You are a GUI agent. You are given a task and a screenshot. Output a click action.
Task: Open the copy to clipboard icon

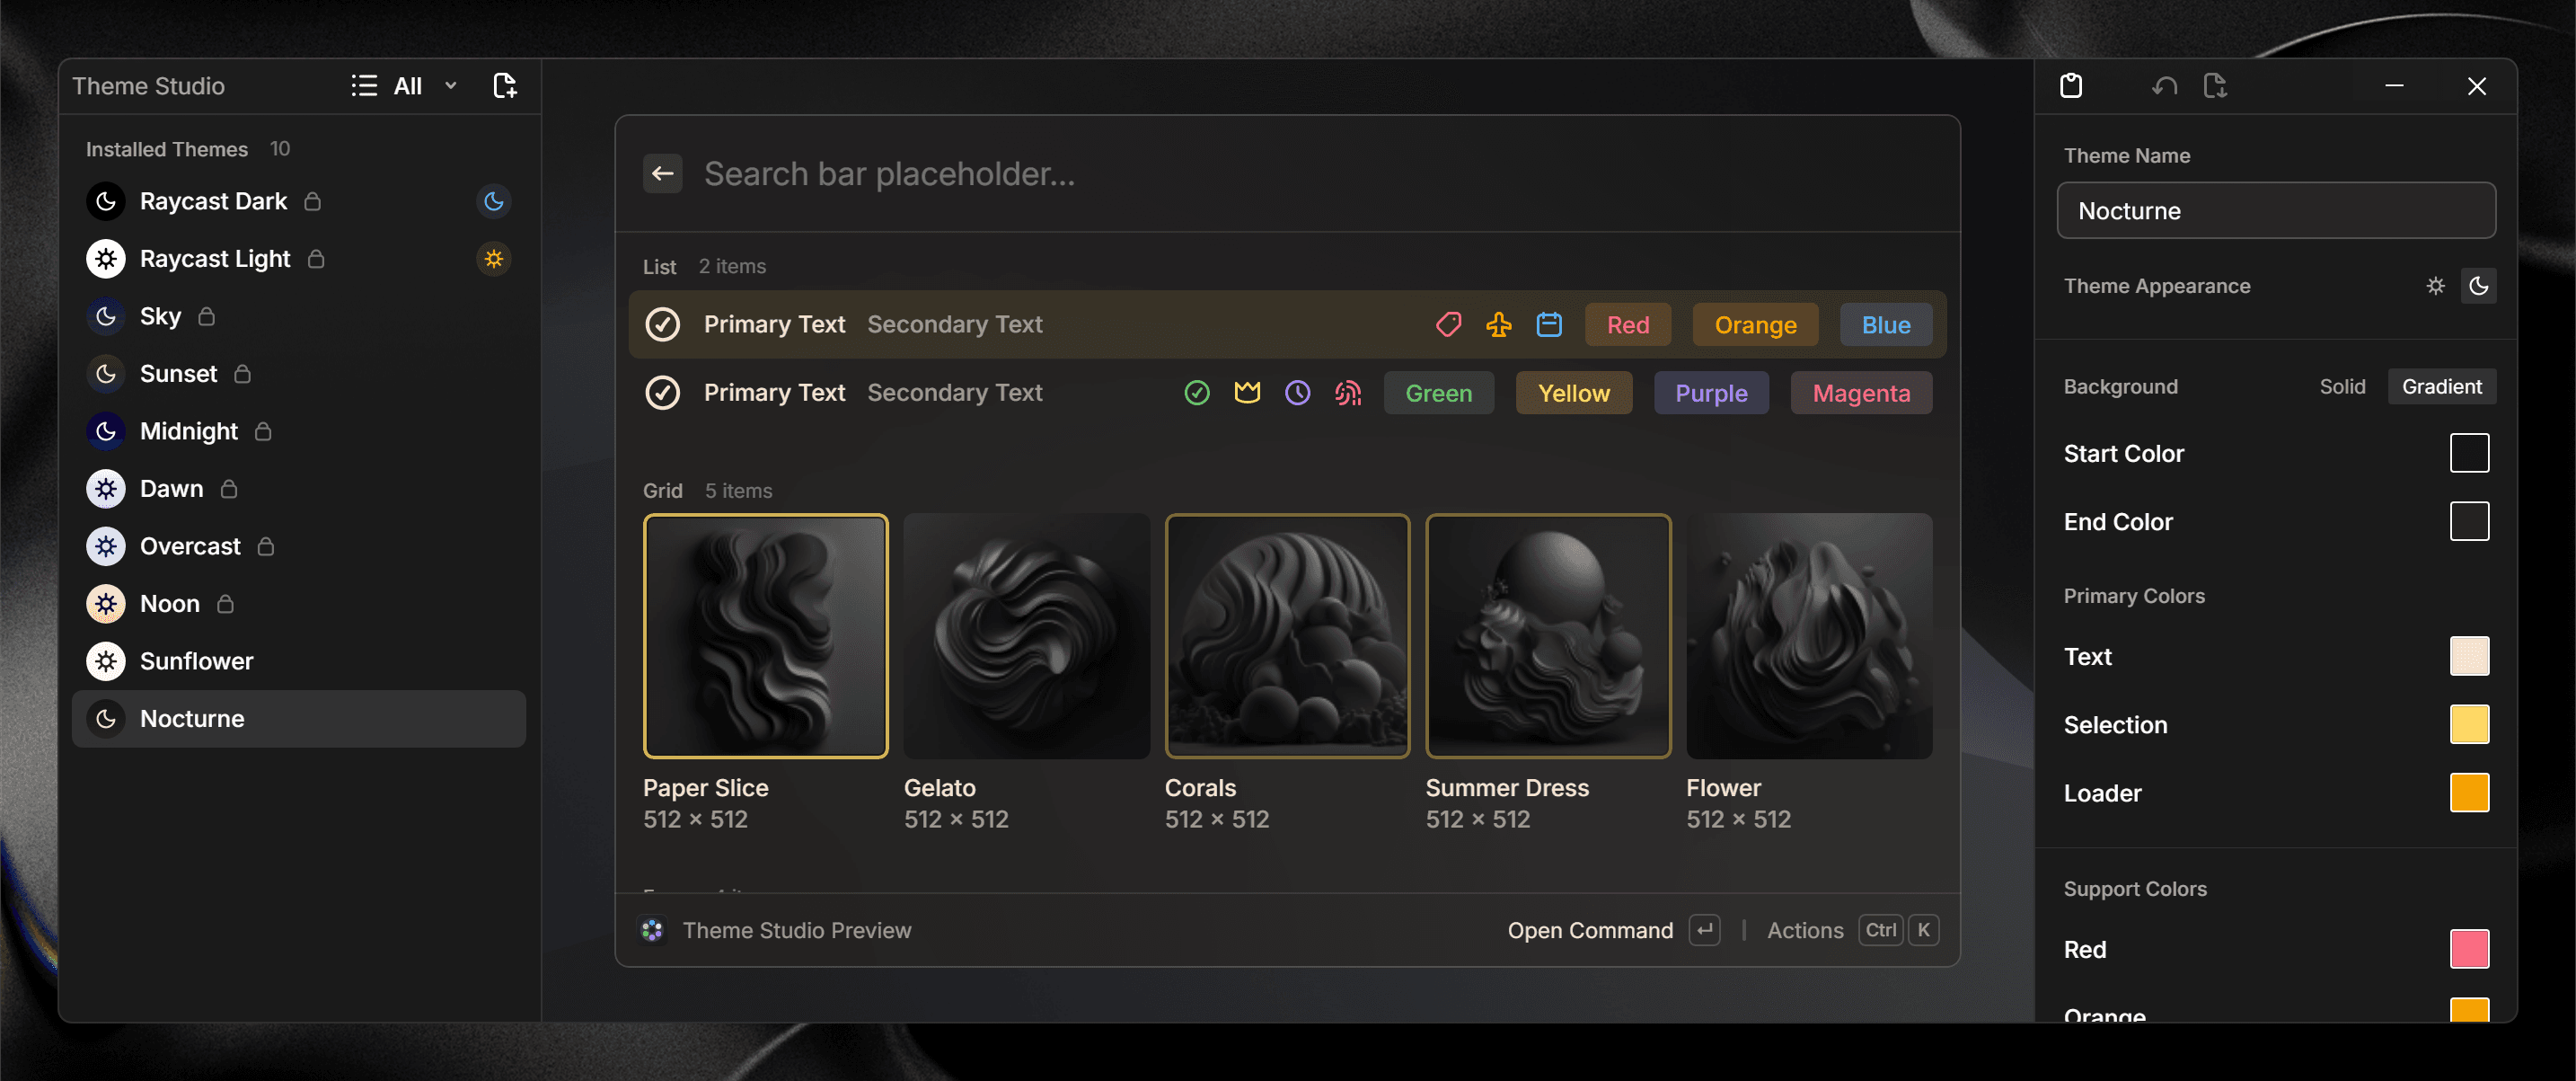2072,86
